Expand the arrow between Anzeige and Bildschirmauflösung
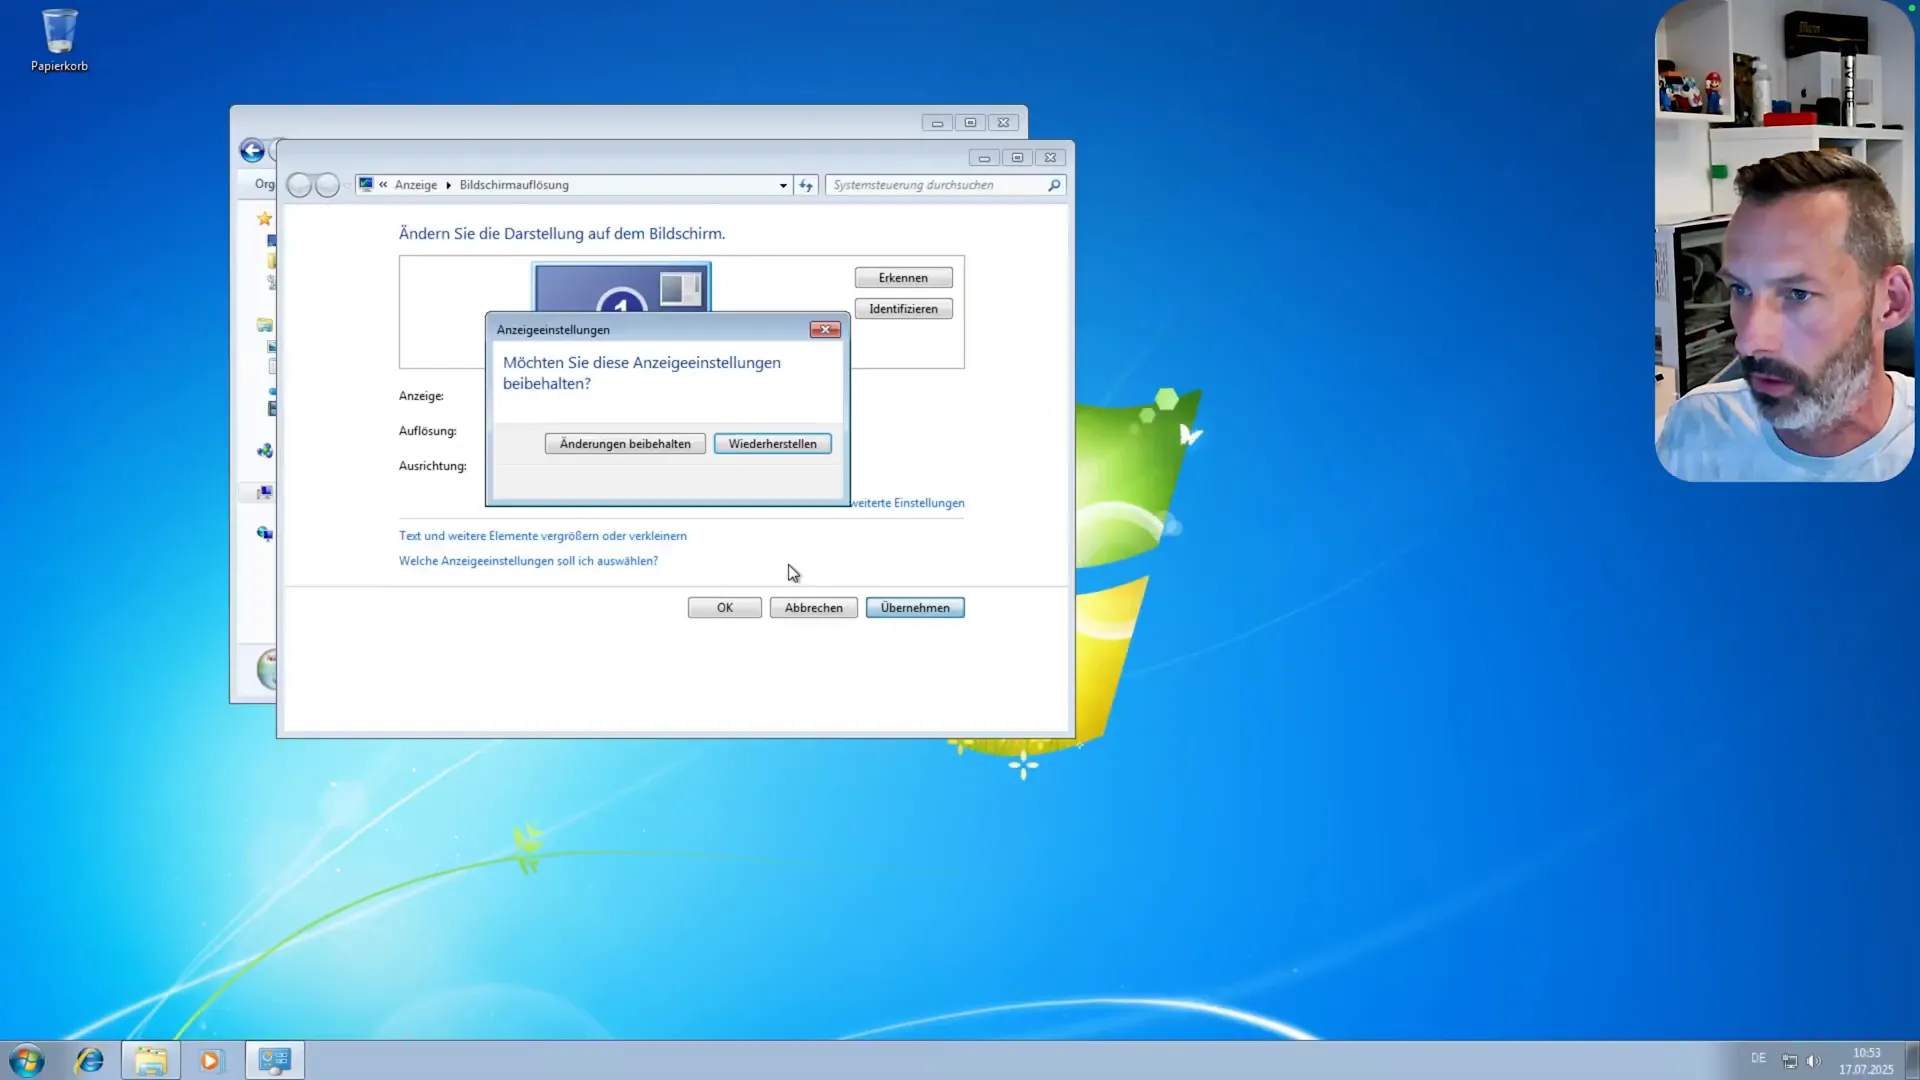 click(x=448, y=185)
